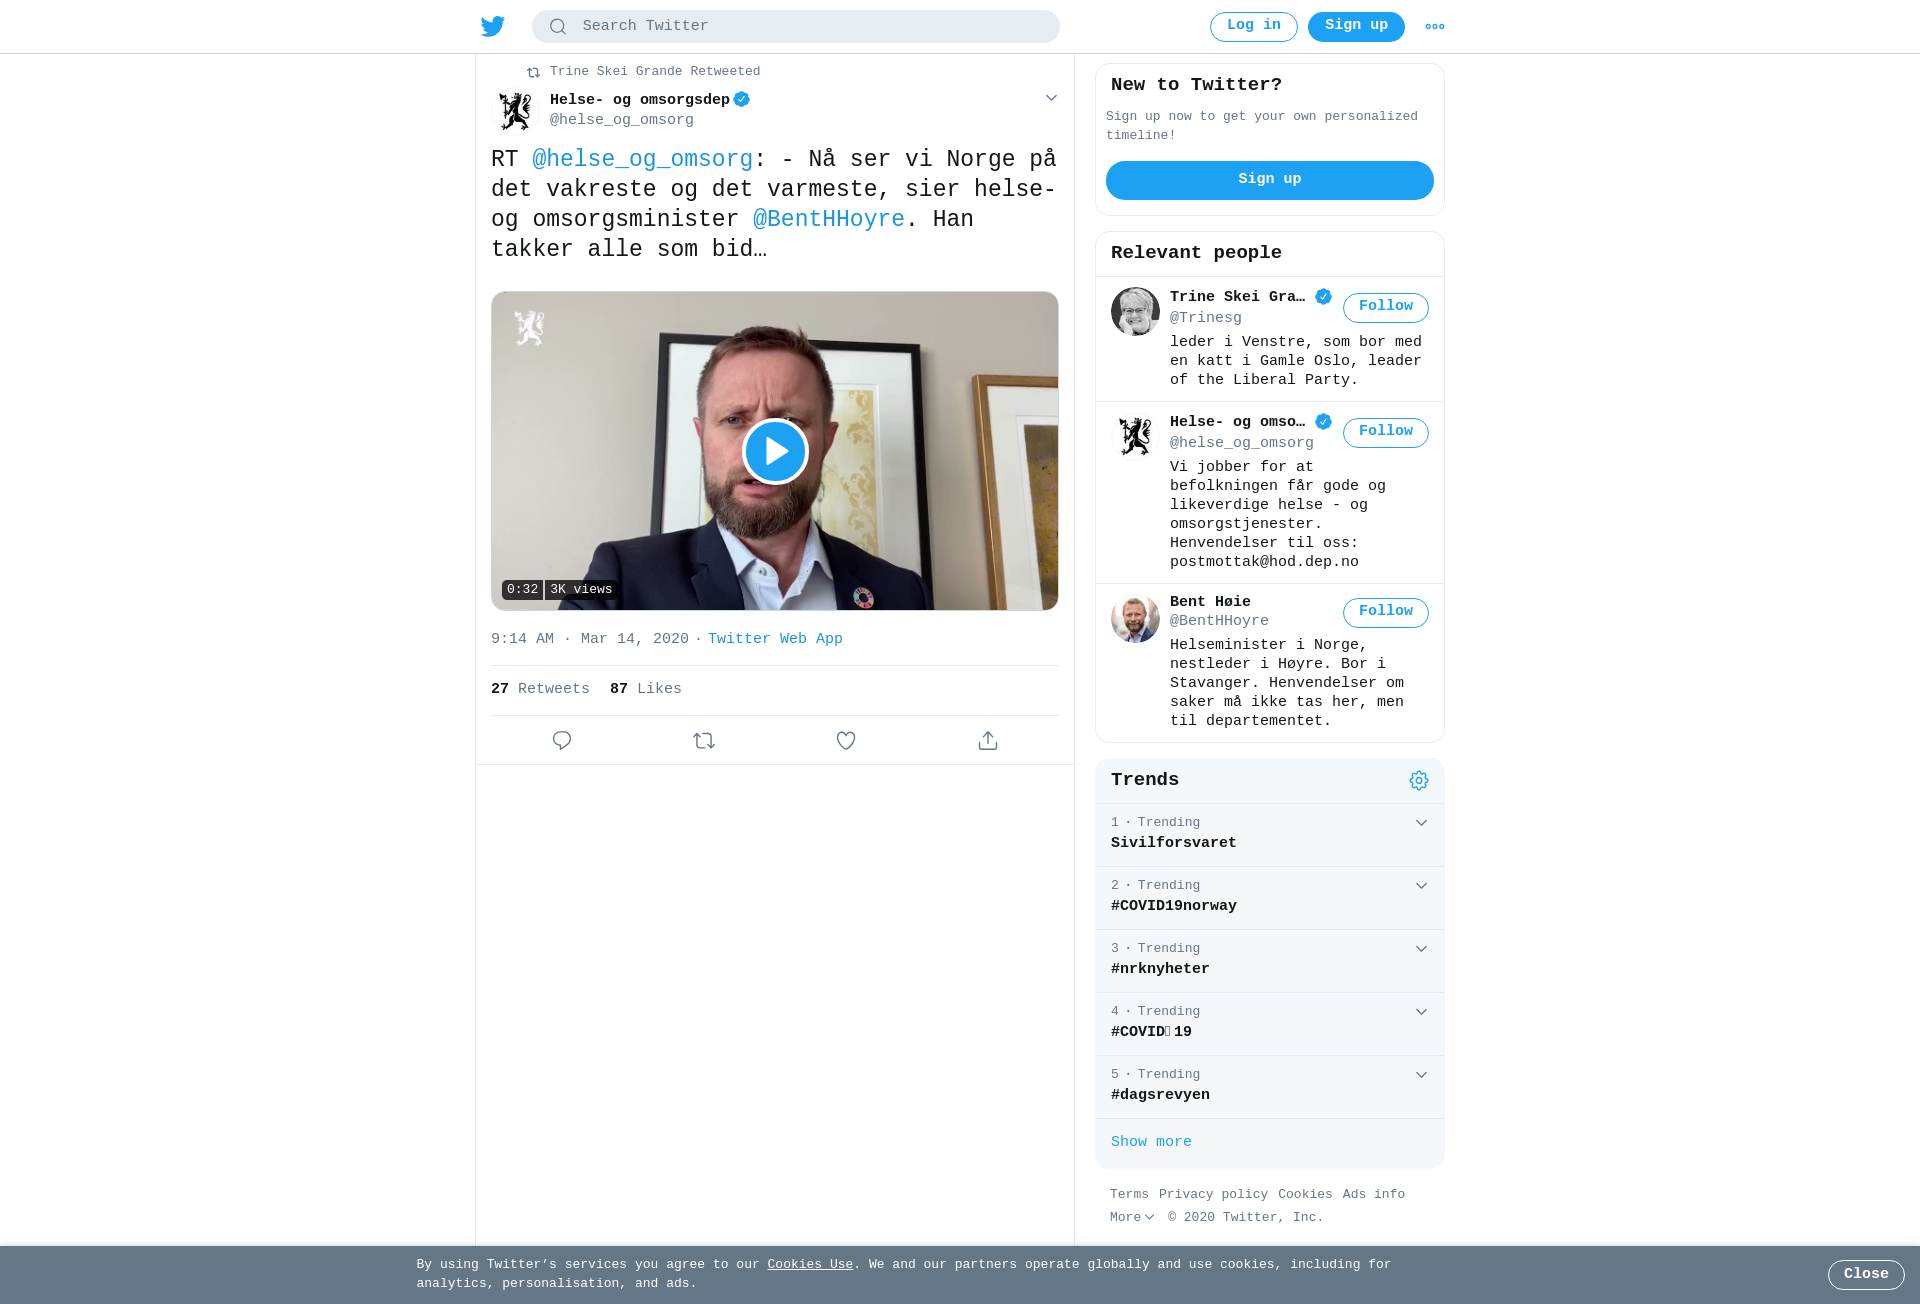Open the Cookies Use link
This screenshot has height=1304, width=1920.
coord(810,1264)
